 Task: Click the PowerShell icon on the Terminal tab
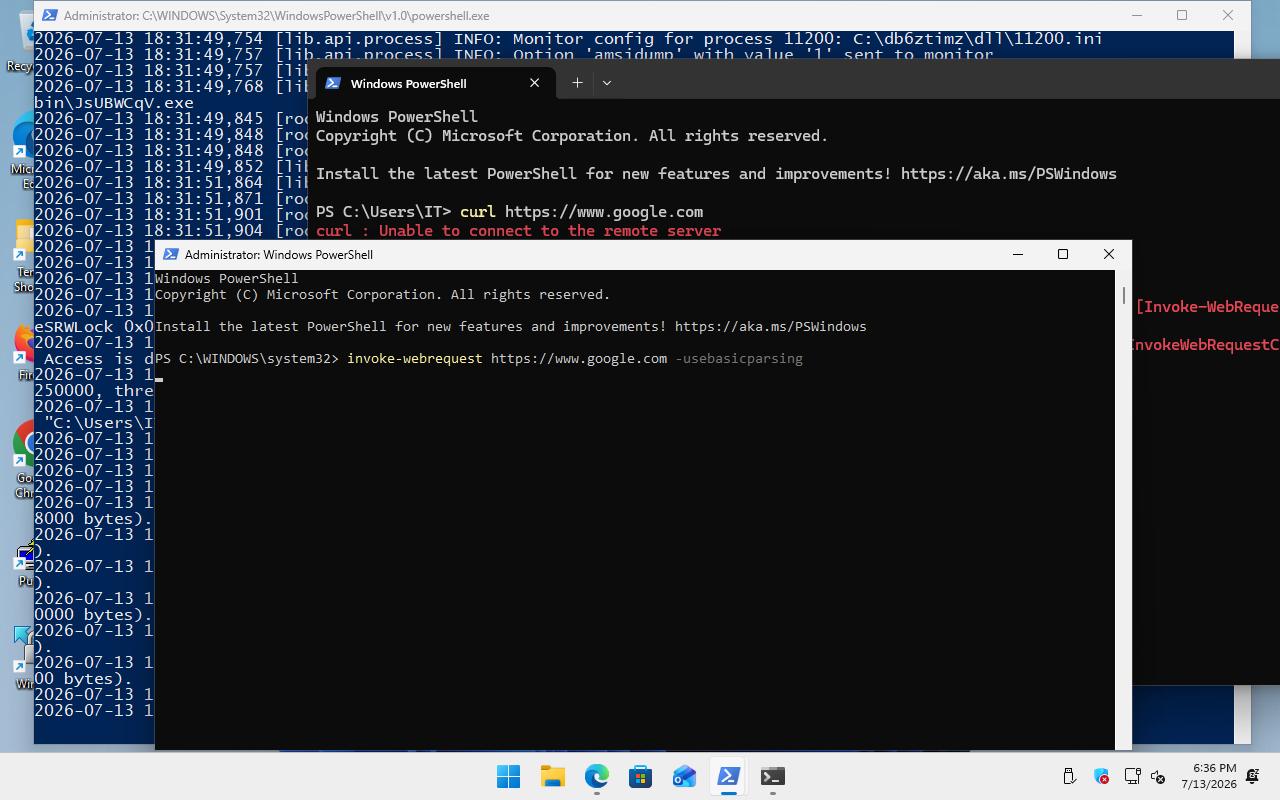tap(333, 83)
